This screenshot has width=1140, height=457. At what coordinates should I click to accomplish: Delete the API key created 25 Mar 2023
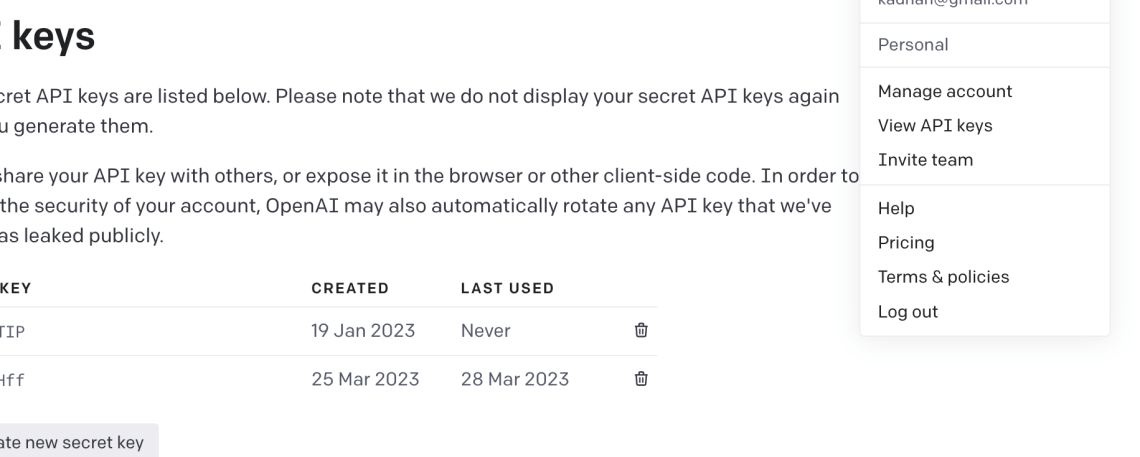[x=641, y=379]
